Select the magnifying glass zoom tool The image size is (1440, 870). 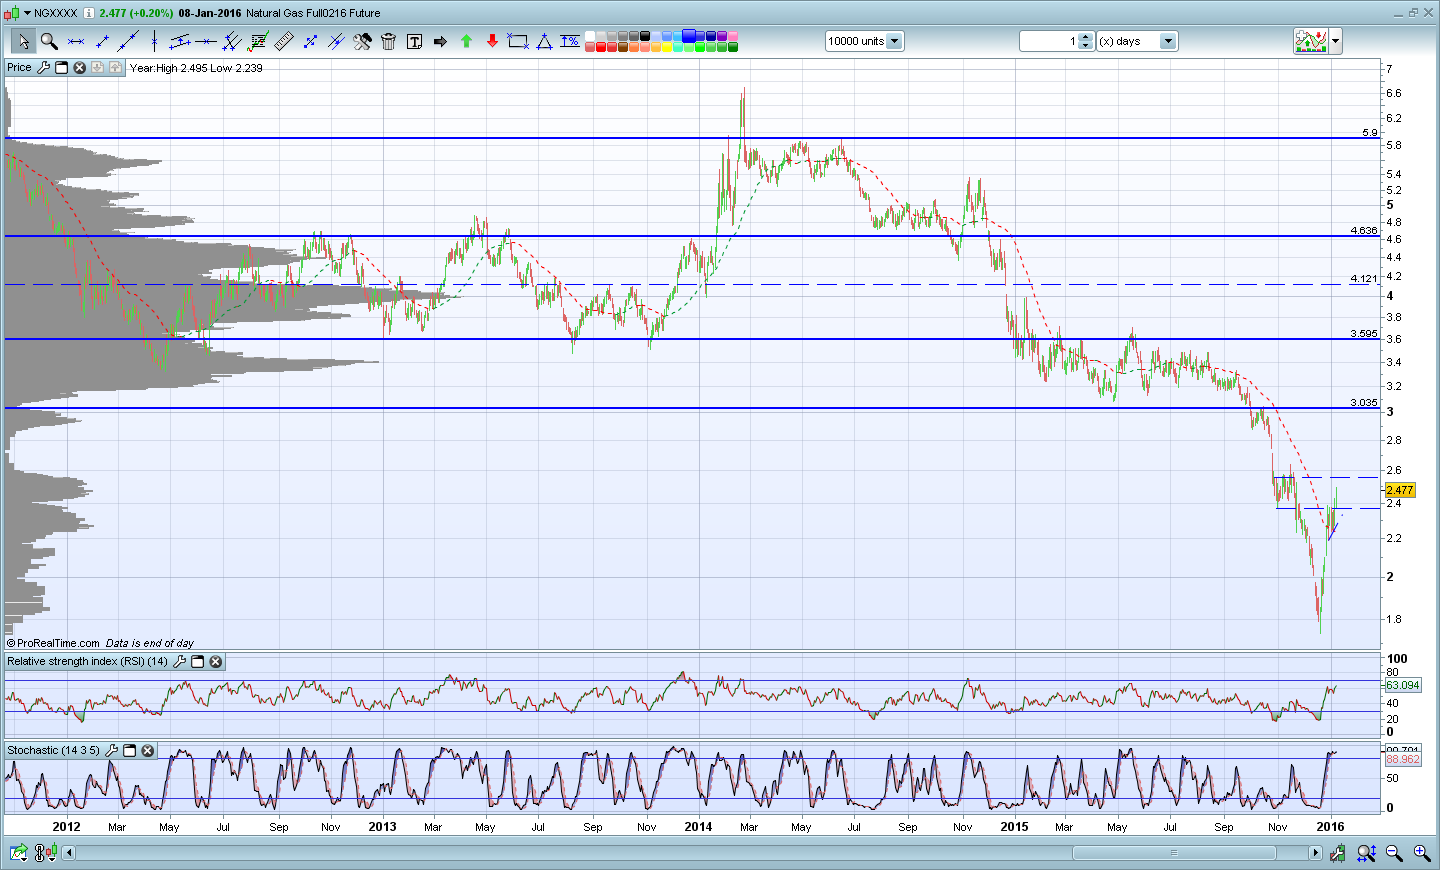click(49, 41)
